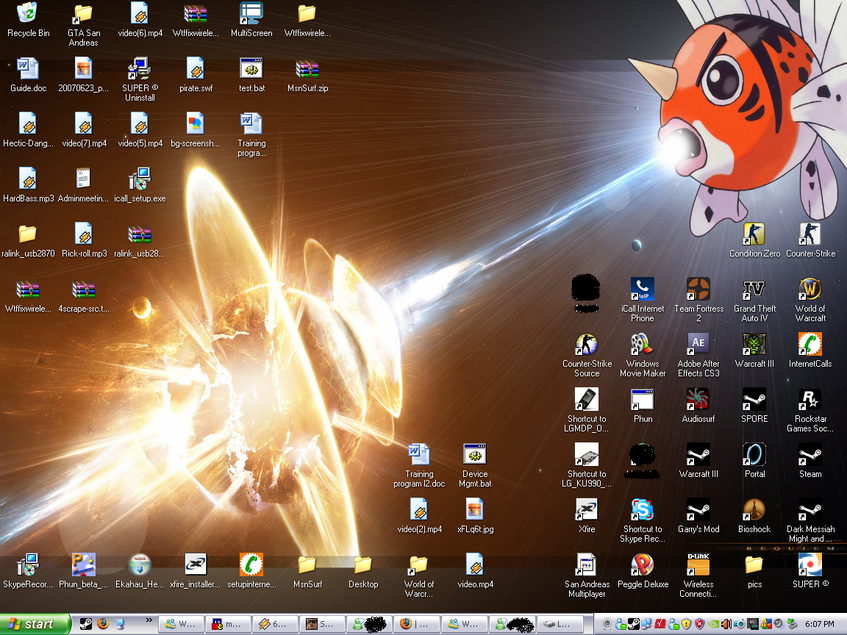
Task: Select the Audiosurf shortcut
Action: tap(698, 406)
